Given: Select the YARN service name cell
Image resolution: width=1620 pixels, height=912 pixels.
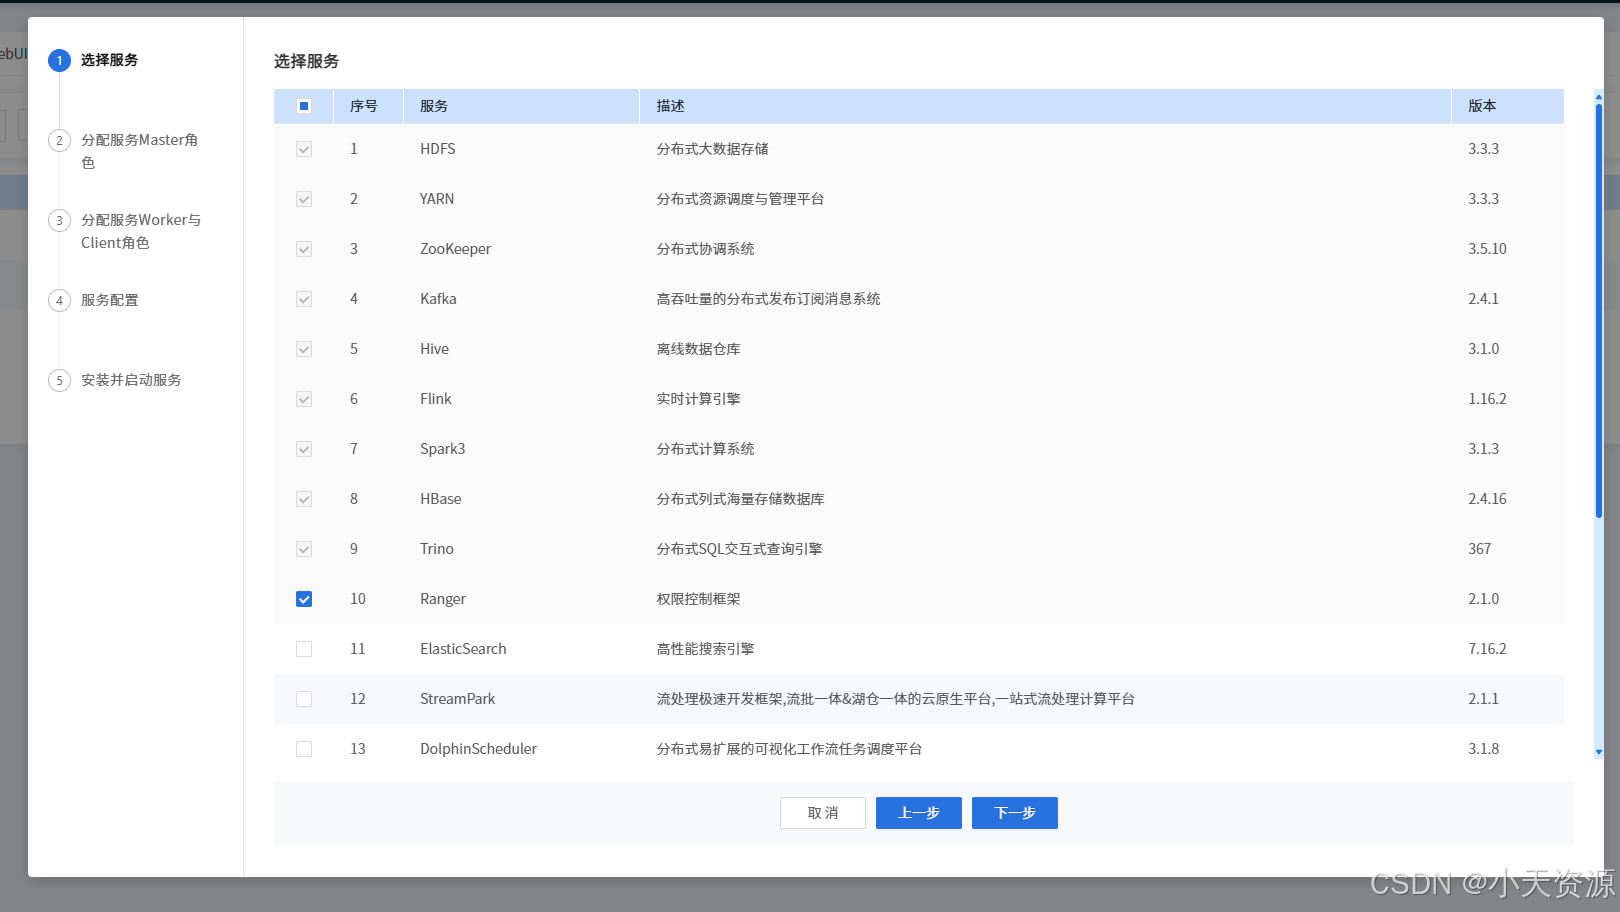Looking at the screenshot, I should tap(437, 199).
